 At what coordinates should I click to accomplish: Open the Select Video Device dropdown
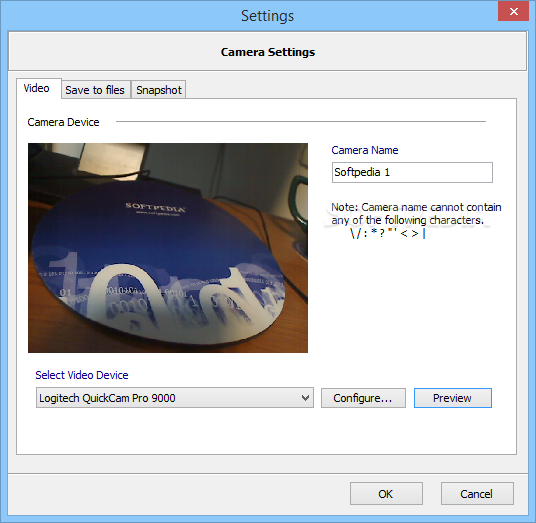175,398
